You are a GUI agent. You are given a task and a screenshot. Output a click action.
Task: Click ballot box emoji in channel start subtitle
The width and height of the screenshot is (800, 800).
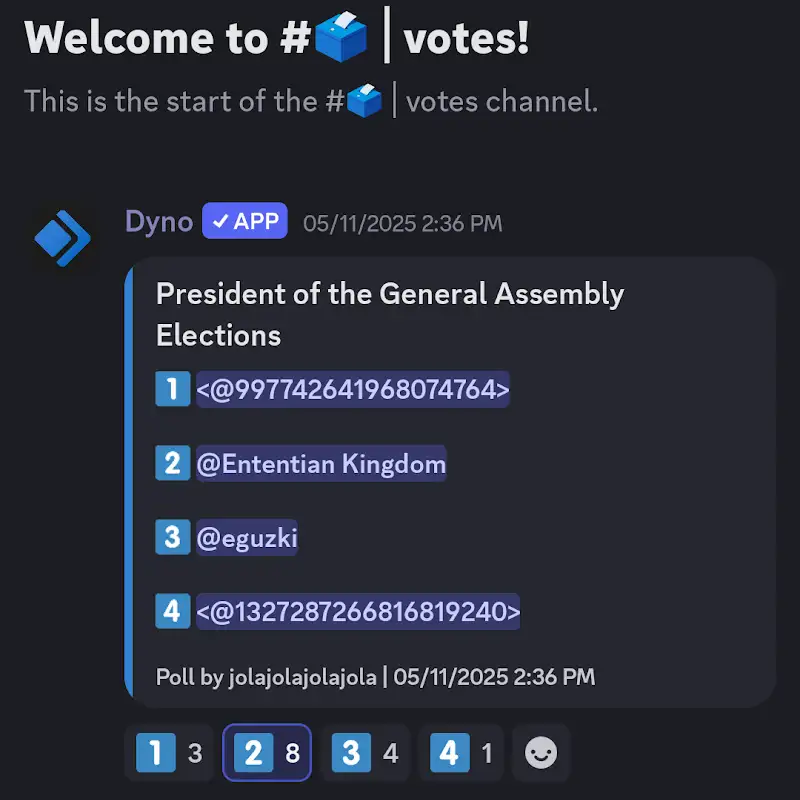click(x=365, y=101)
